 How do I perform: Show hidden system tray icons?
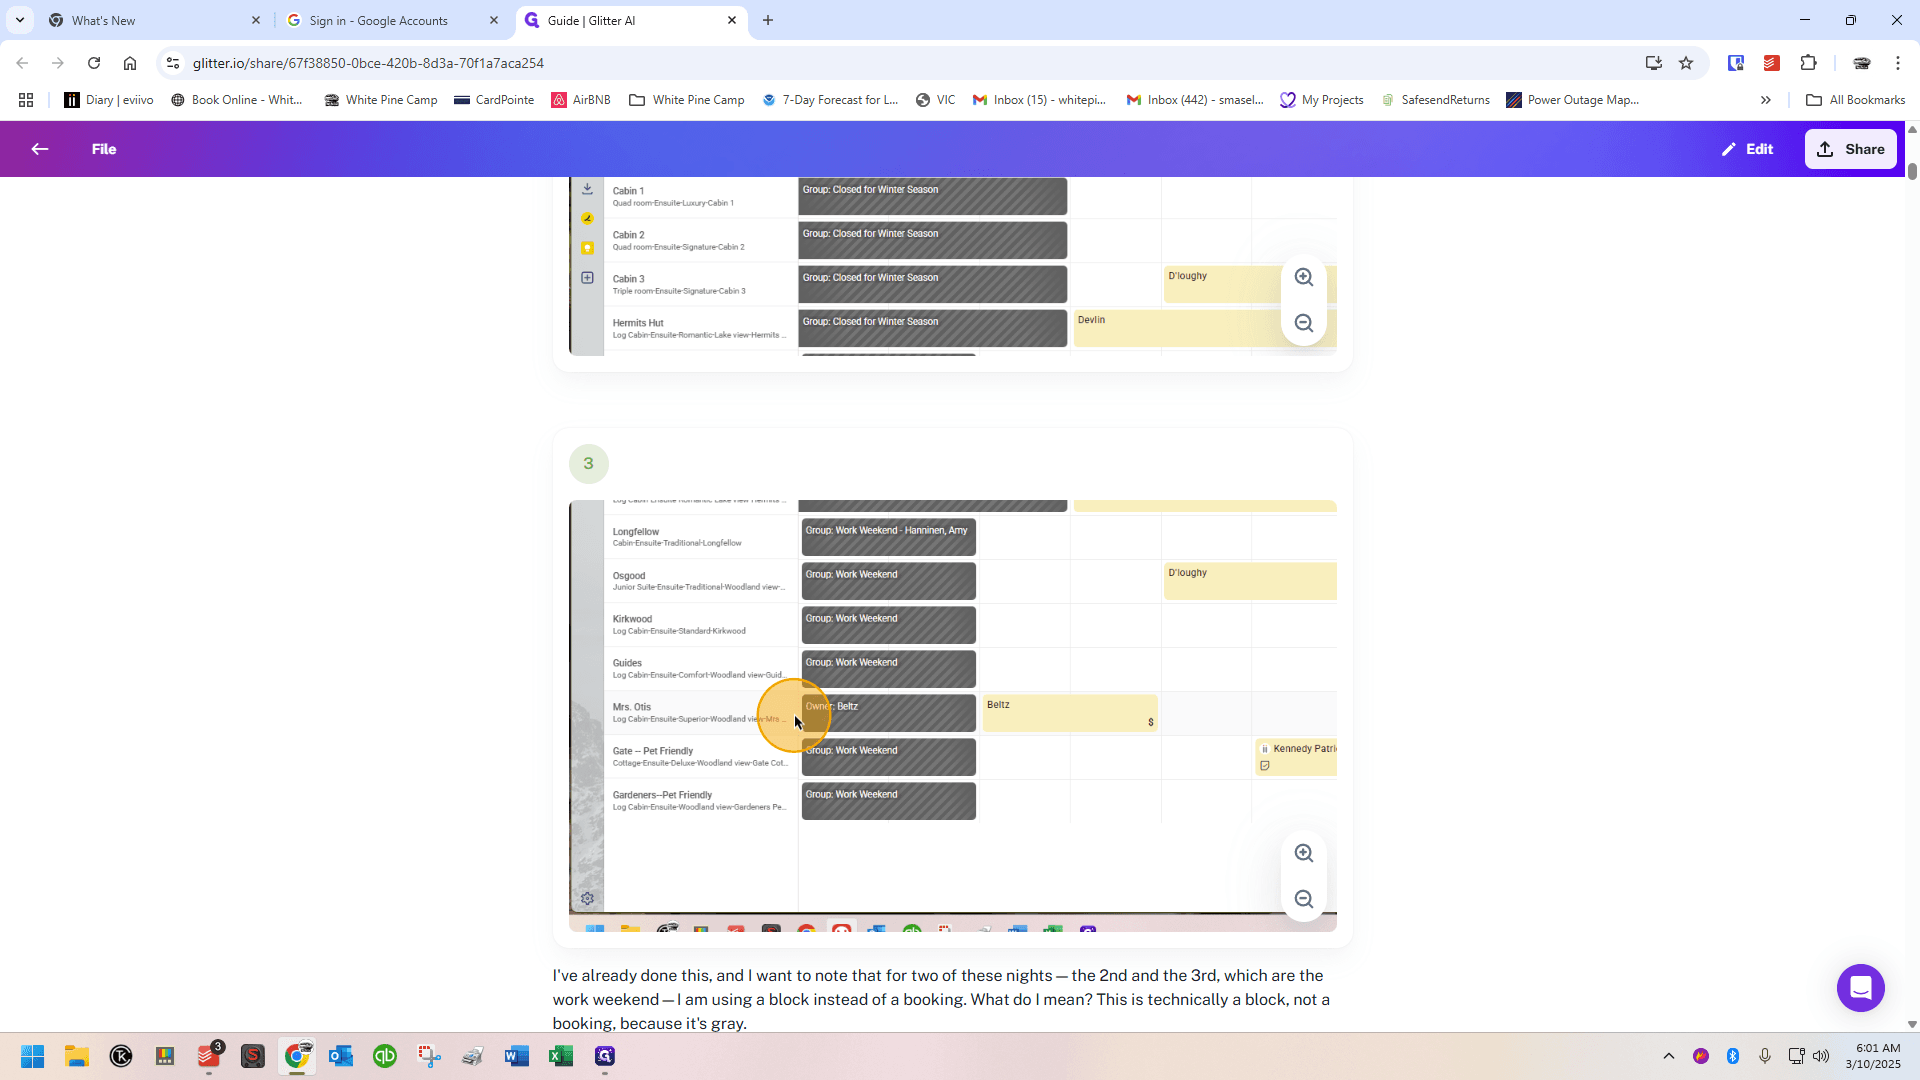point(1668,1056)
